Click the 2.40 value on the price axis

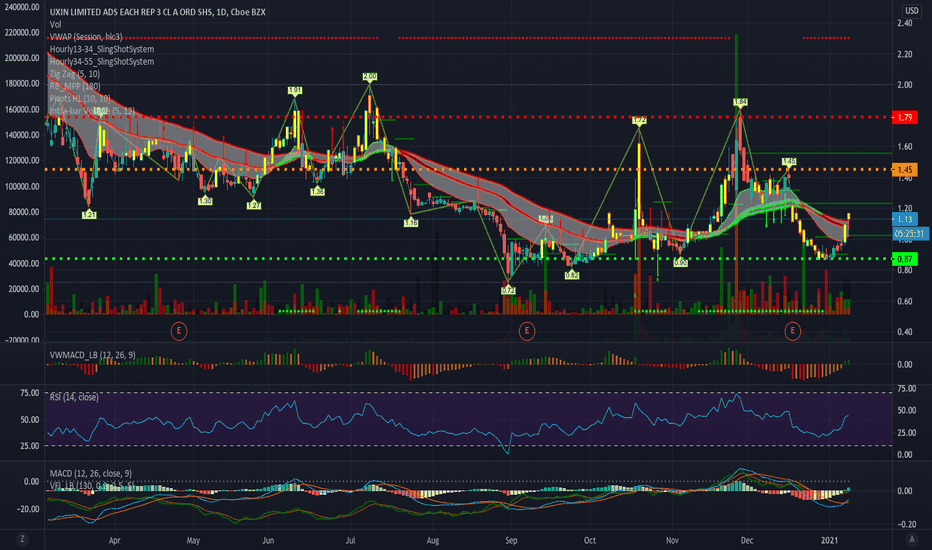(x=905, y=23)
